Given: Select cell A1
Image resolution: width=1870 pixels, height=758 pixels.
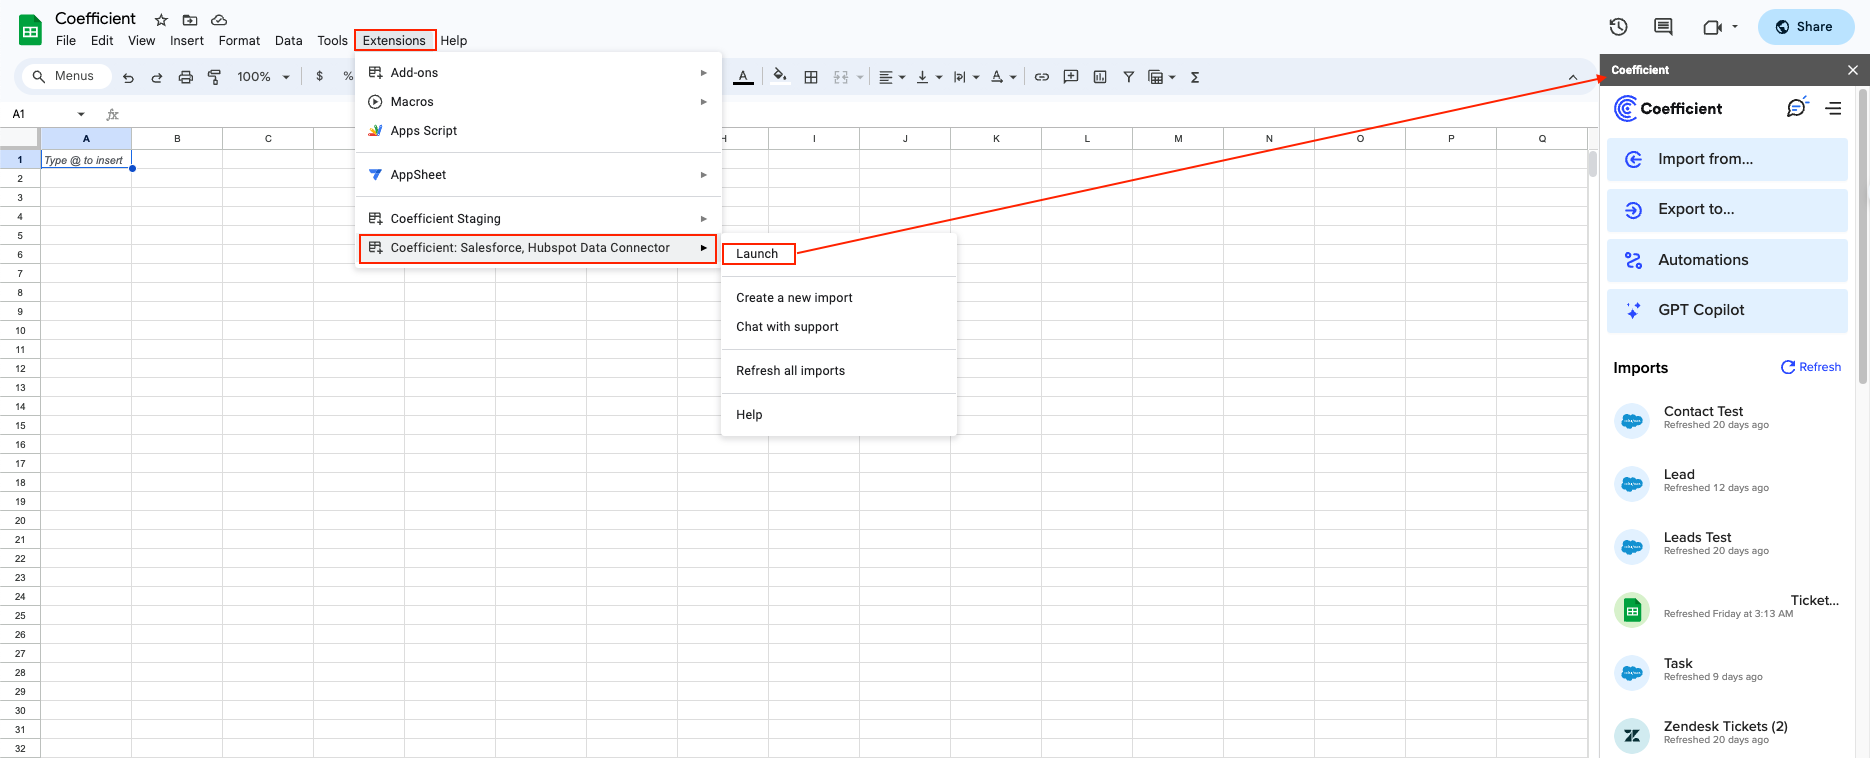Looking at the screenshot, I should point(86,160).
